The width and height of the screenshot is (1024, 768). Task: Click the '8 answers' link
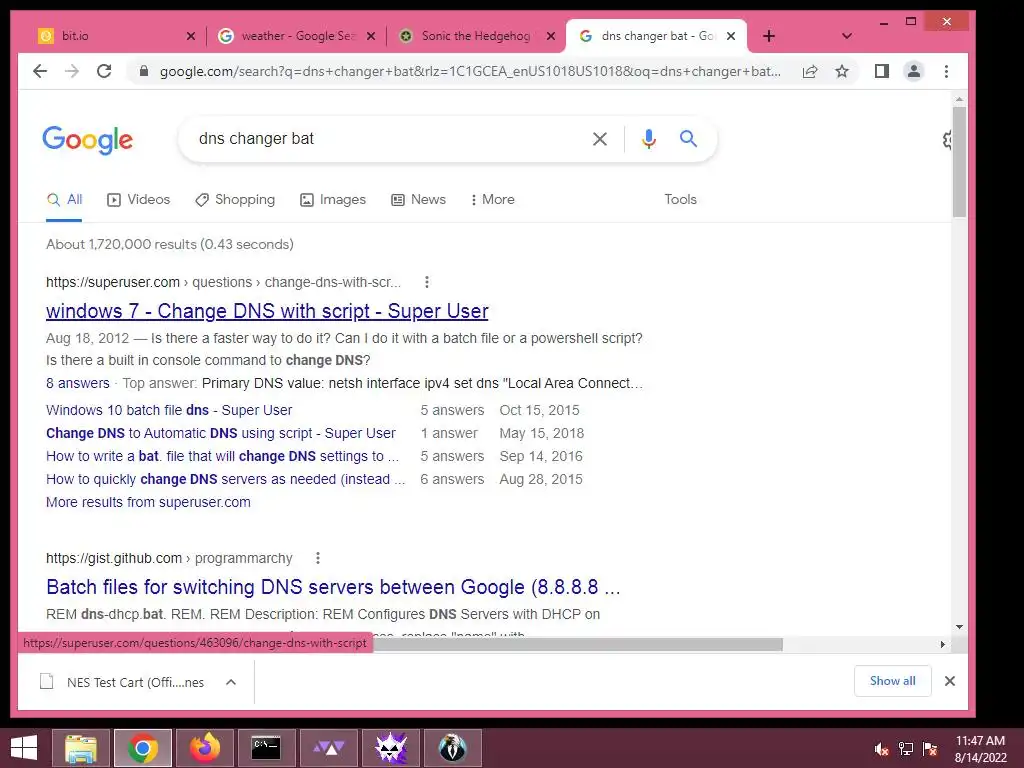(78, 383)
